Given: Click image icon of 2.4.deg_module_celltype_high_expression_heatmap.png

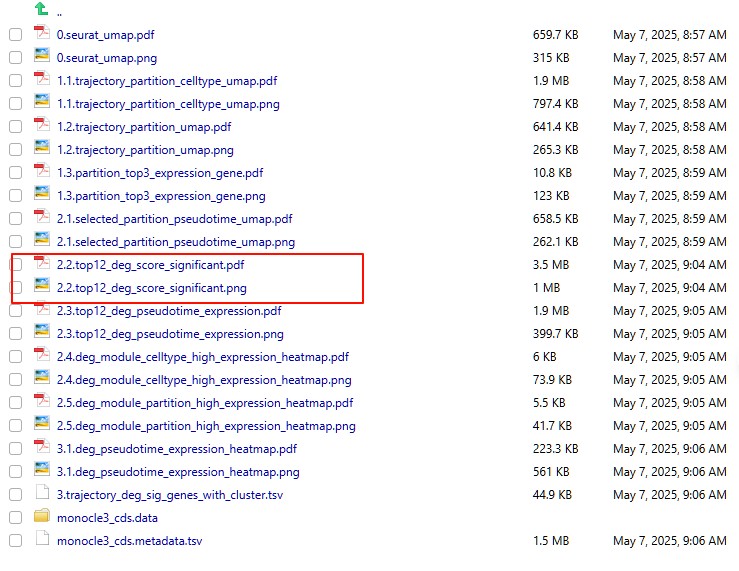Looking at the screenshot, I should point(42,378).
